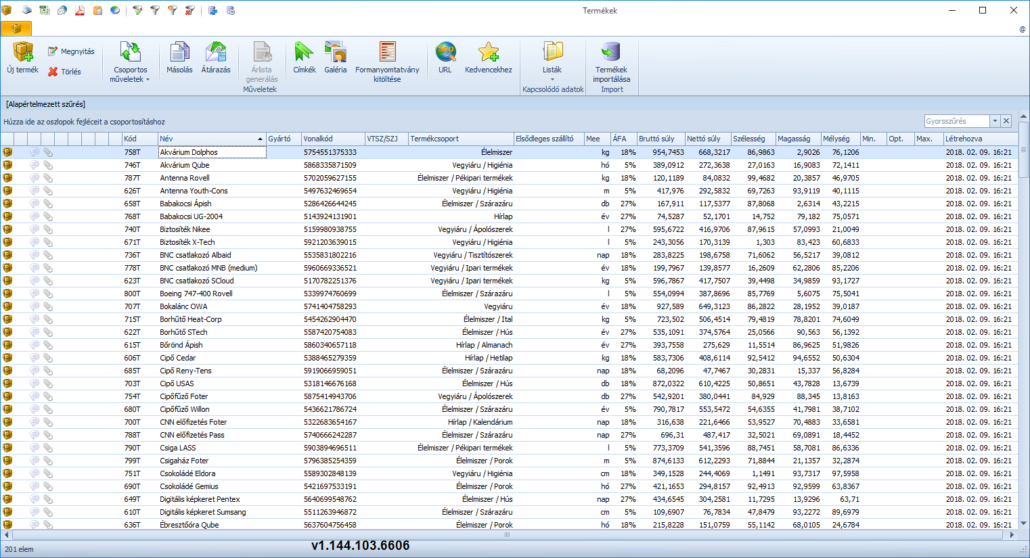1030x558 pixels.
Task: Click the Termékcsoport column header
Action: (460, 139)
